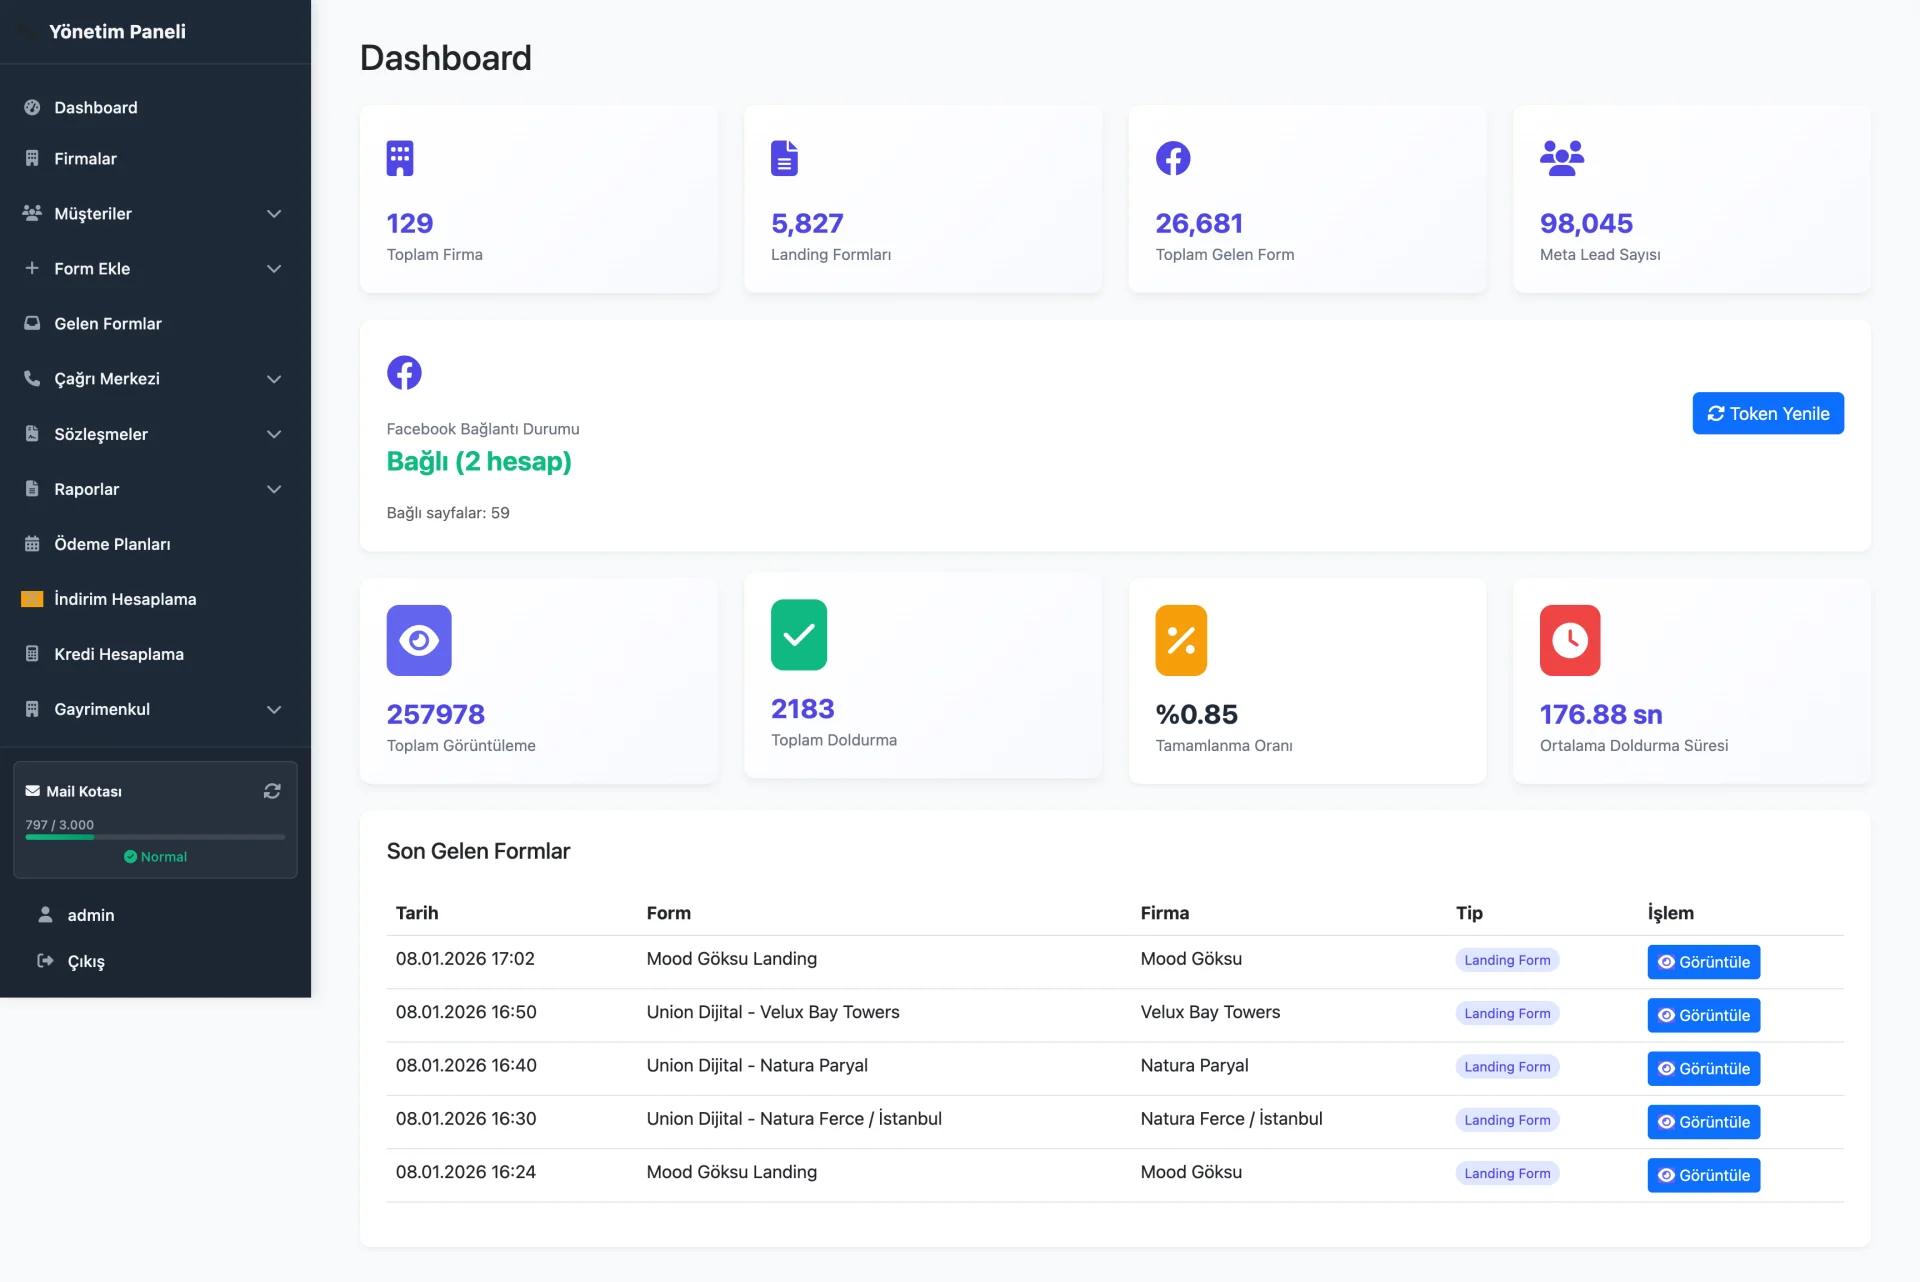Click Görüntüle on the Mood Göksu Landing row

1703,962
